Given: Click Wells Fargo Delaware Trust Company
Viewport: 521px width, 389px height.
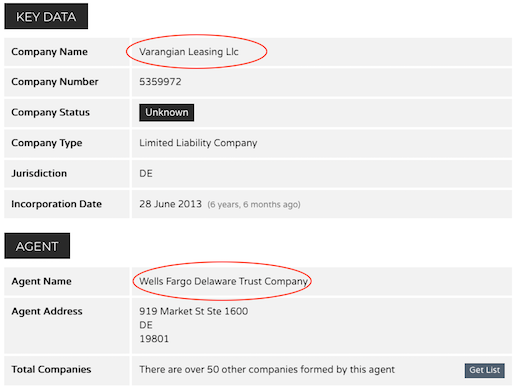Looking at the screenshot, I should [x=223, y=281].
